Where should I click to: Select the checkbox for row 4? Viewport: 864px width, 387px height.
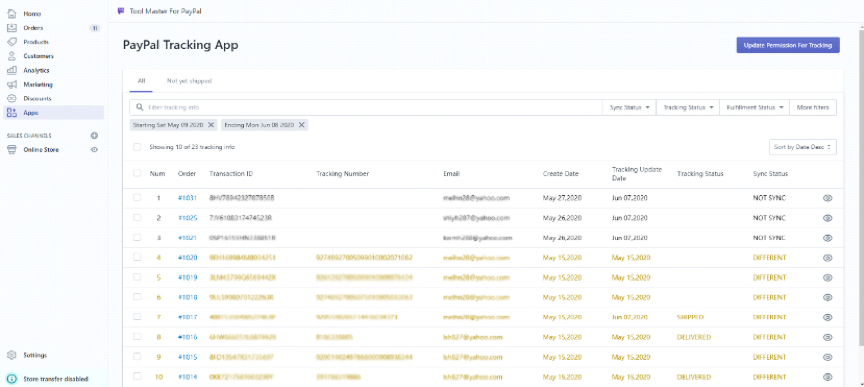click(137, 257)
